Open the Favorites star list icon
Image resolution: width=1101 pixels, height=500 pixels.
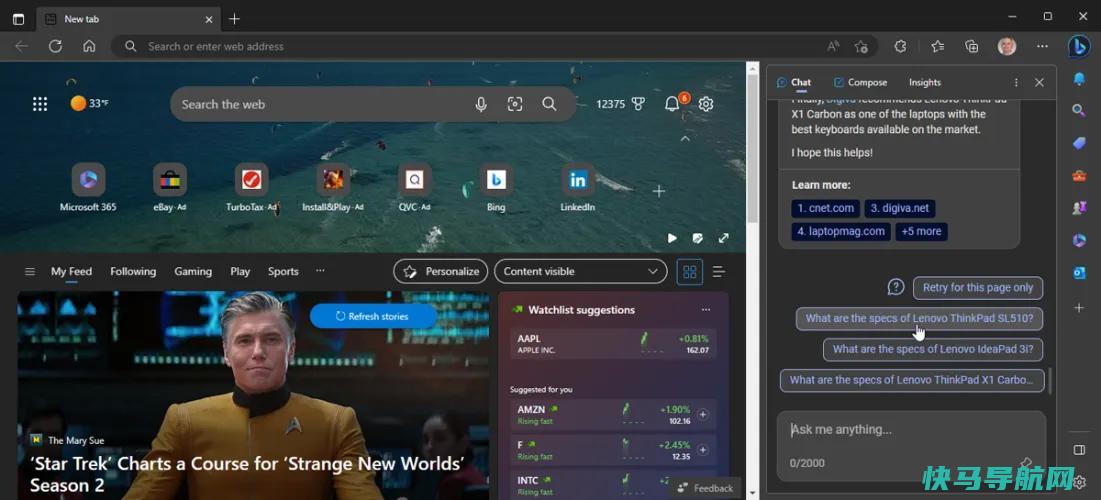937,46
